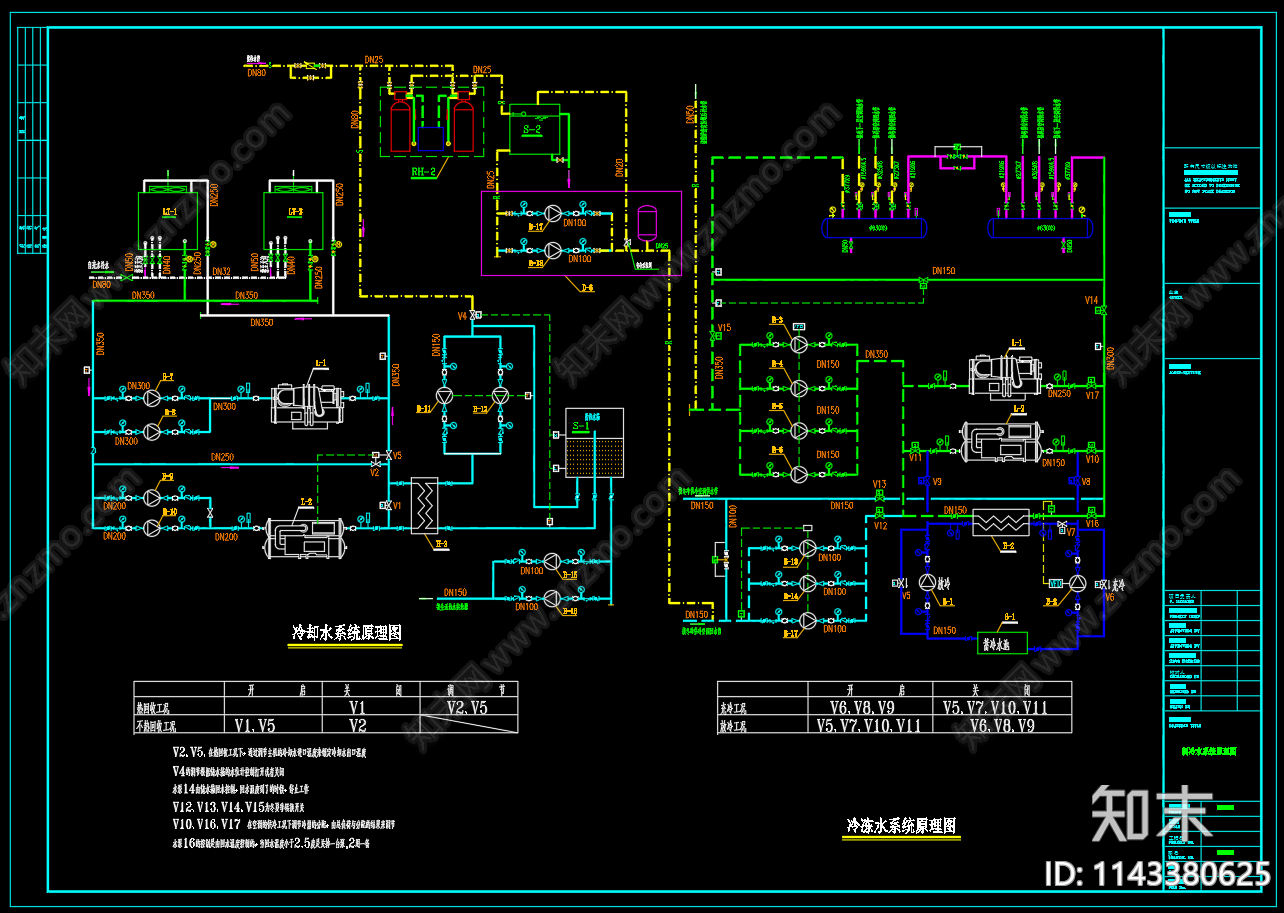Click the RH-2 equipment label
Screen dimensions: 1284x913
tap(425, 172)
